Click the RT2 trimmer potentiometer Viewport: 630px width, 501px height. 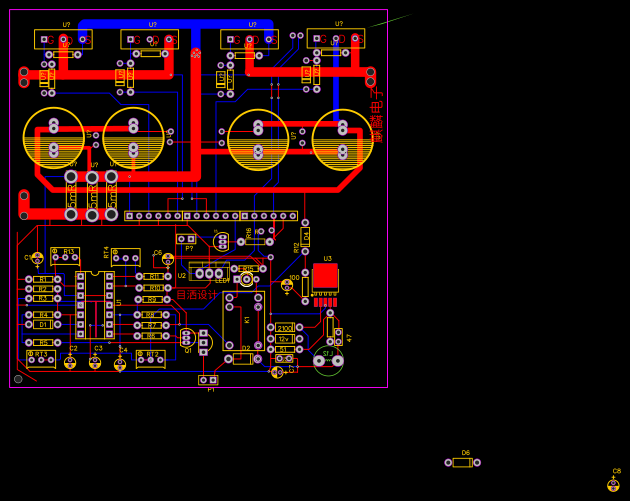(151, 359)
